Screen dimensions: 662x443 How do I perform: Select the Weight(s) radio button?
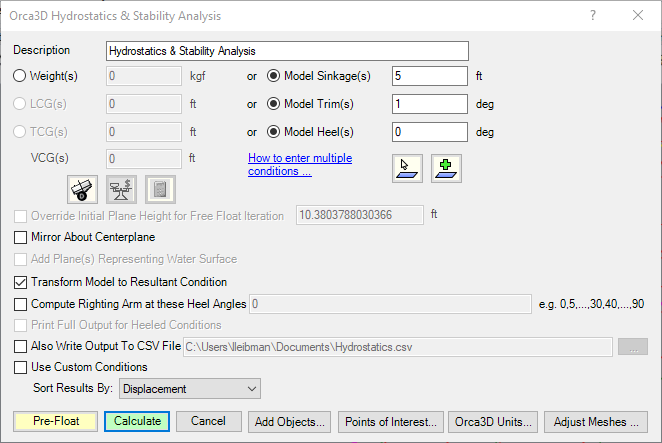[19, 76]
